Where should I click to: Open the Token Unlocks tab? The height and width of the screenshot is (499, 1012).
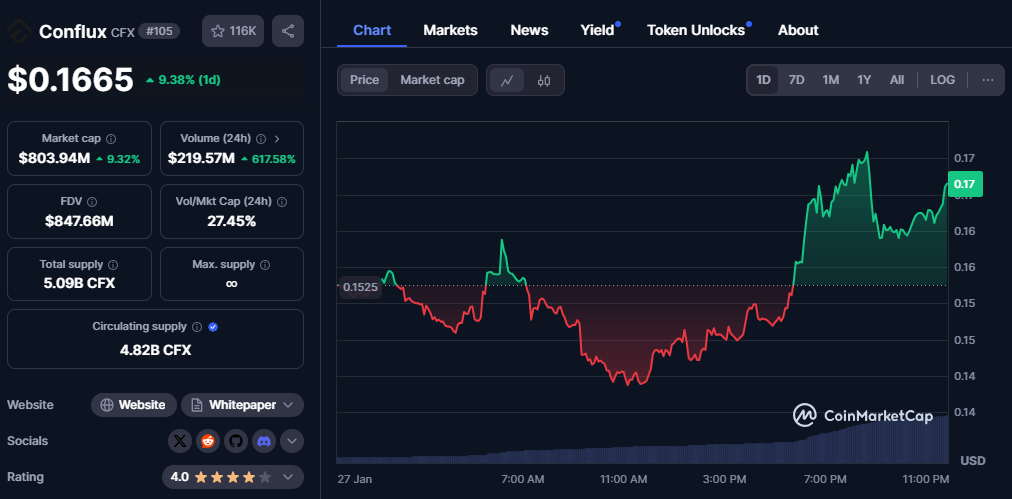696,30
